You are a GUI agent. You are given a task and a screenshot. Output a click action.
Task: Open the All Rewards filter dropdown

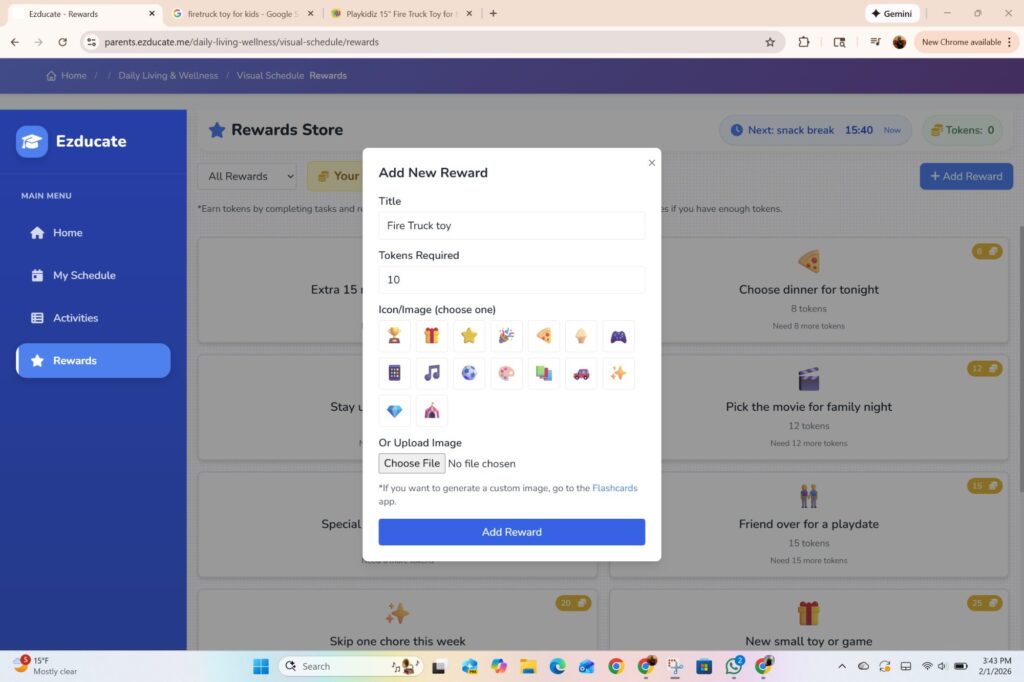point(246,176)
